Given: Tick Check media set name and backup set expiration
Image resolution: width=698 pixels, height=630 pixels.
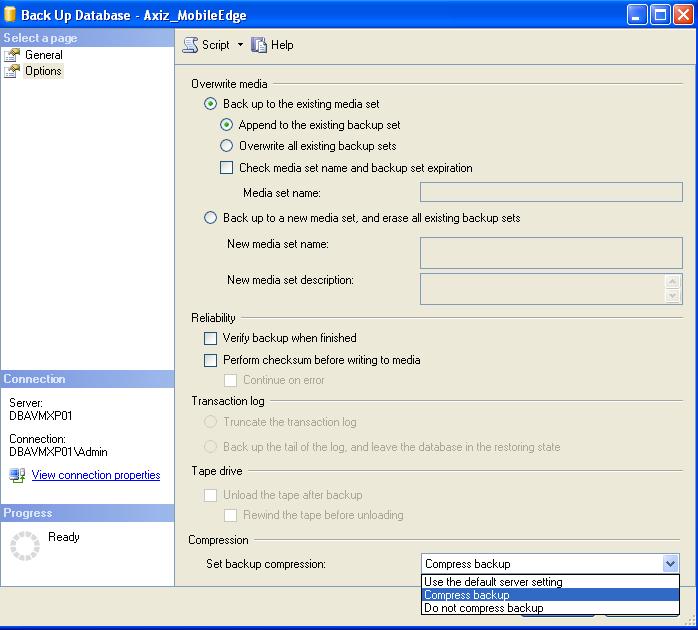Looking at the screenshot, I should (x=227, y=168).
